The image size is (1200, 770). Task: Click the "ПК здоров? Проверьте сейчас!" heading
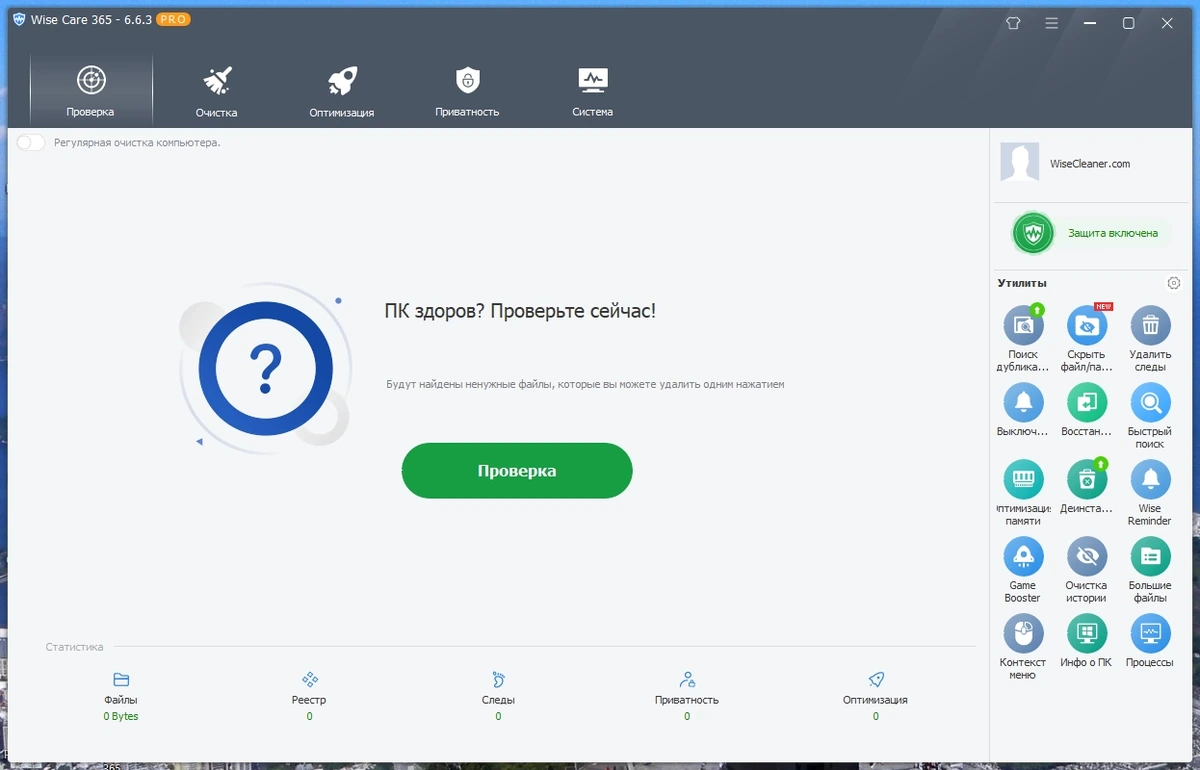(x=520, y=311)
